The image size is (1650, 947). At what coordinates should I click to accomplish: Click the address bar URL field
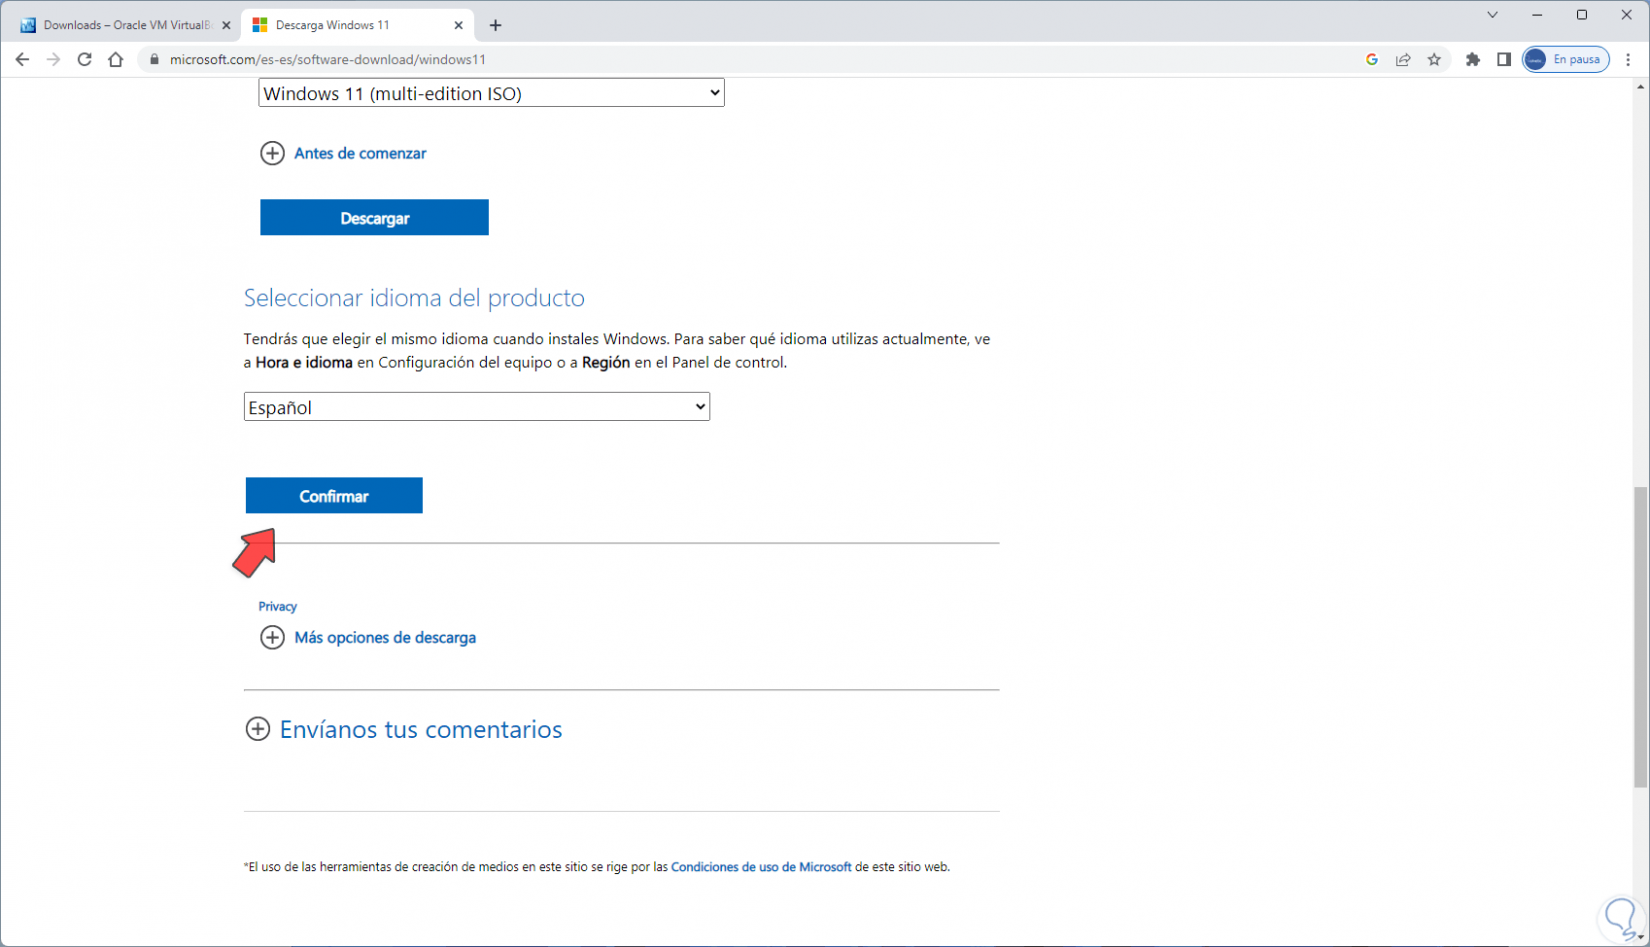point(760,59)
